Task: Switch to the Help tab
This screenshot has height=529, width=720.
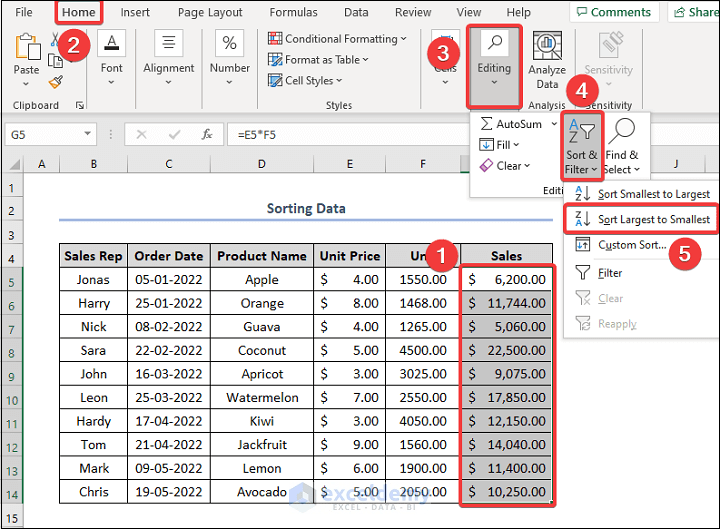Action: (518, 12)
